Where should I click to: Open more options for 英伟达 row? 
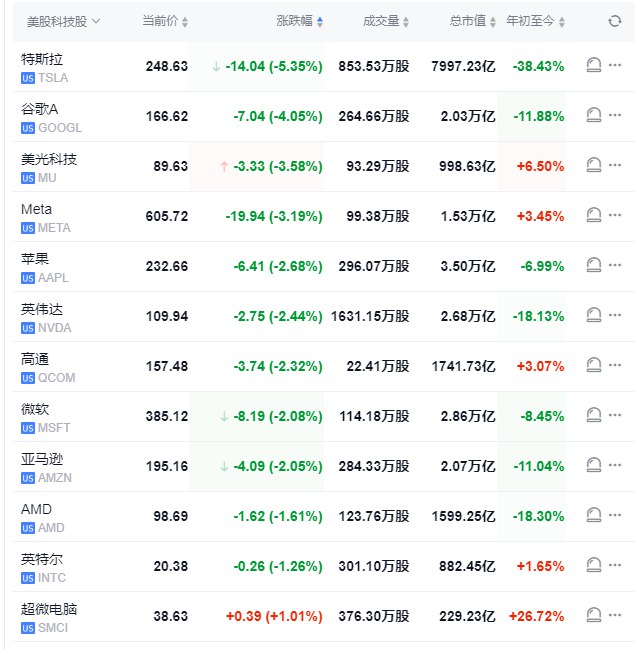click(615, 315)
